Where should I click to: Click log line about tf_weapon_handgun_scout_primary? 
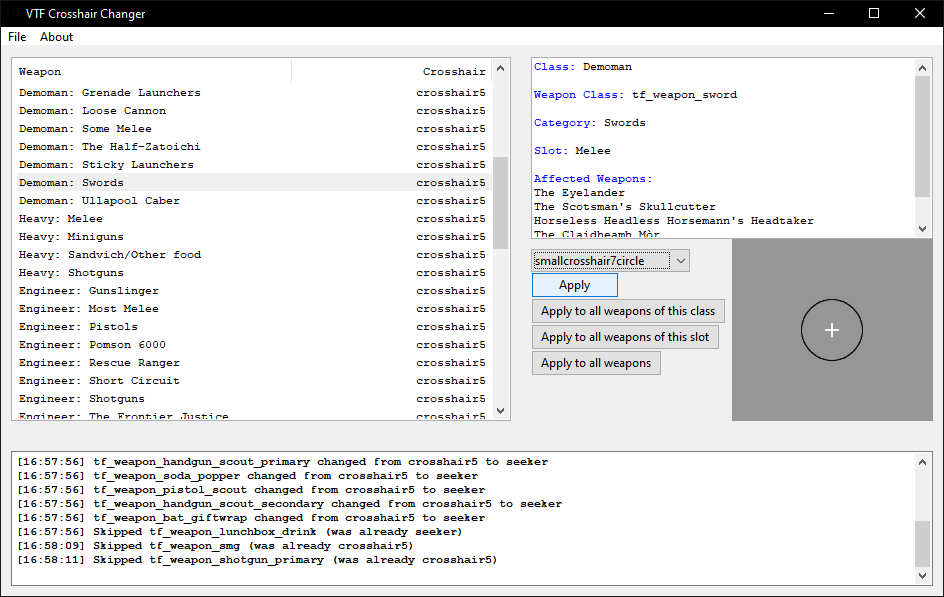click(282, 462)
